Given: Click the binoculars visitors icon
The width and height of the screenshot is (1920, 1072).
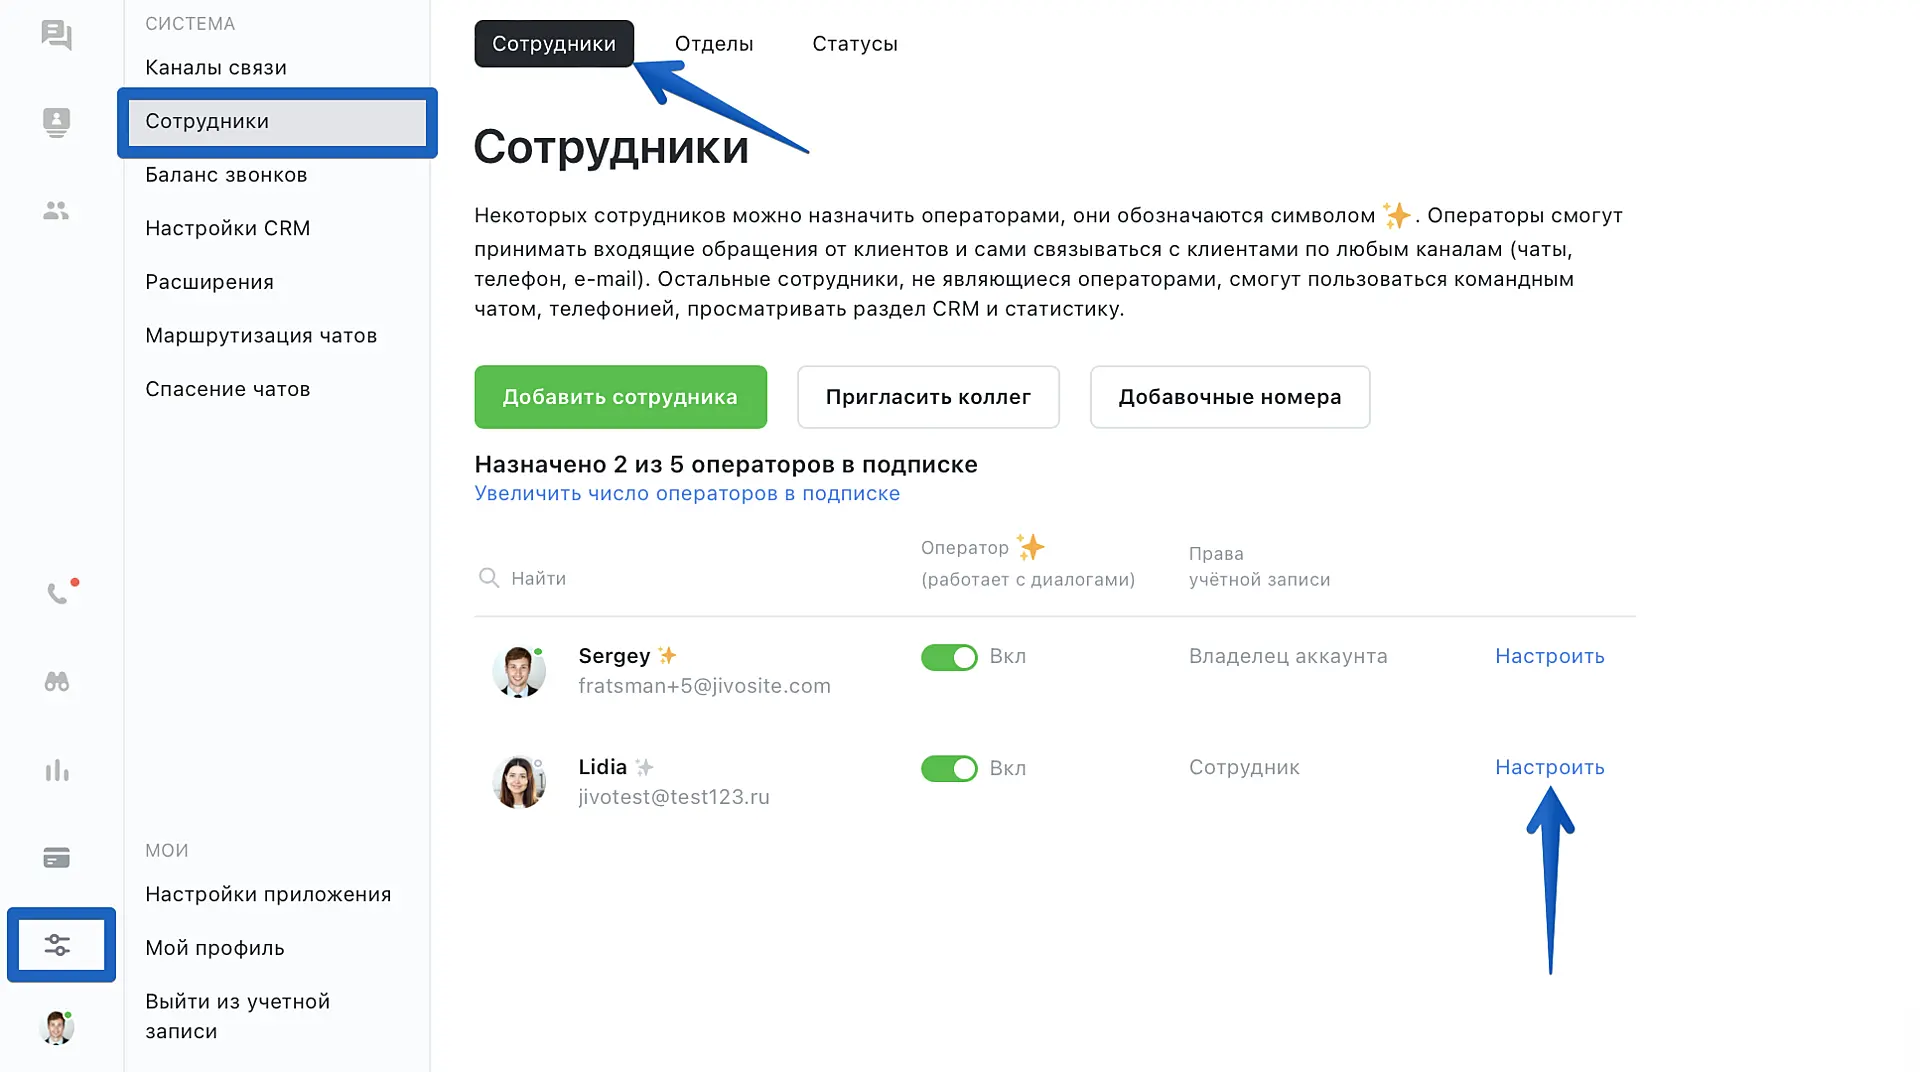Looking at the screenshot, I should point(57,682).
